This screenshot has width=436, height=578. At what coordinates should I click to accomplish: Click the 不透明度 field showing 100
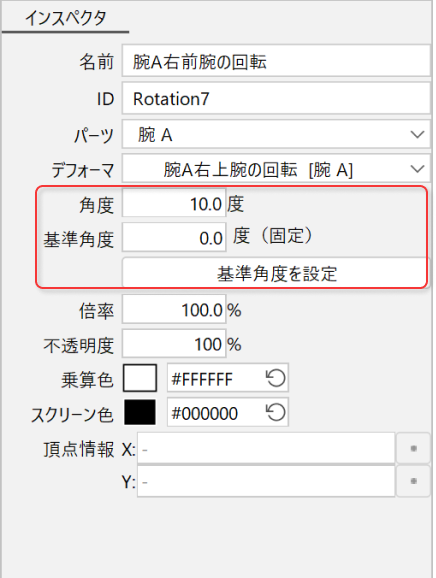[x=174, y=344]
